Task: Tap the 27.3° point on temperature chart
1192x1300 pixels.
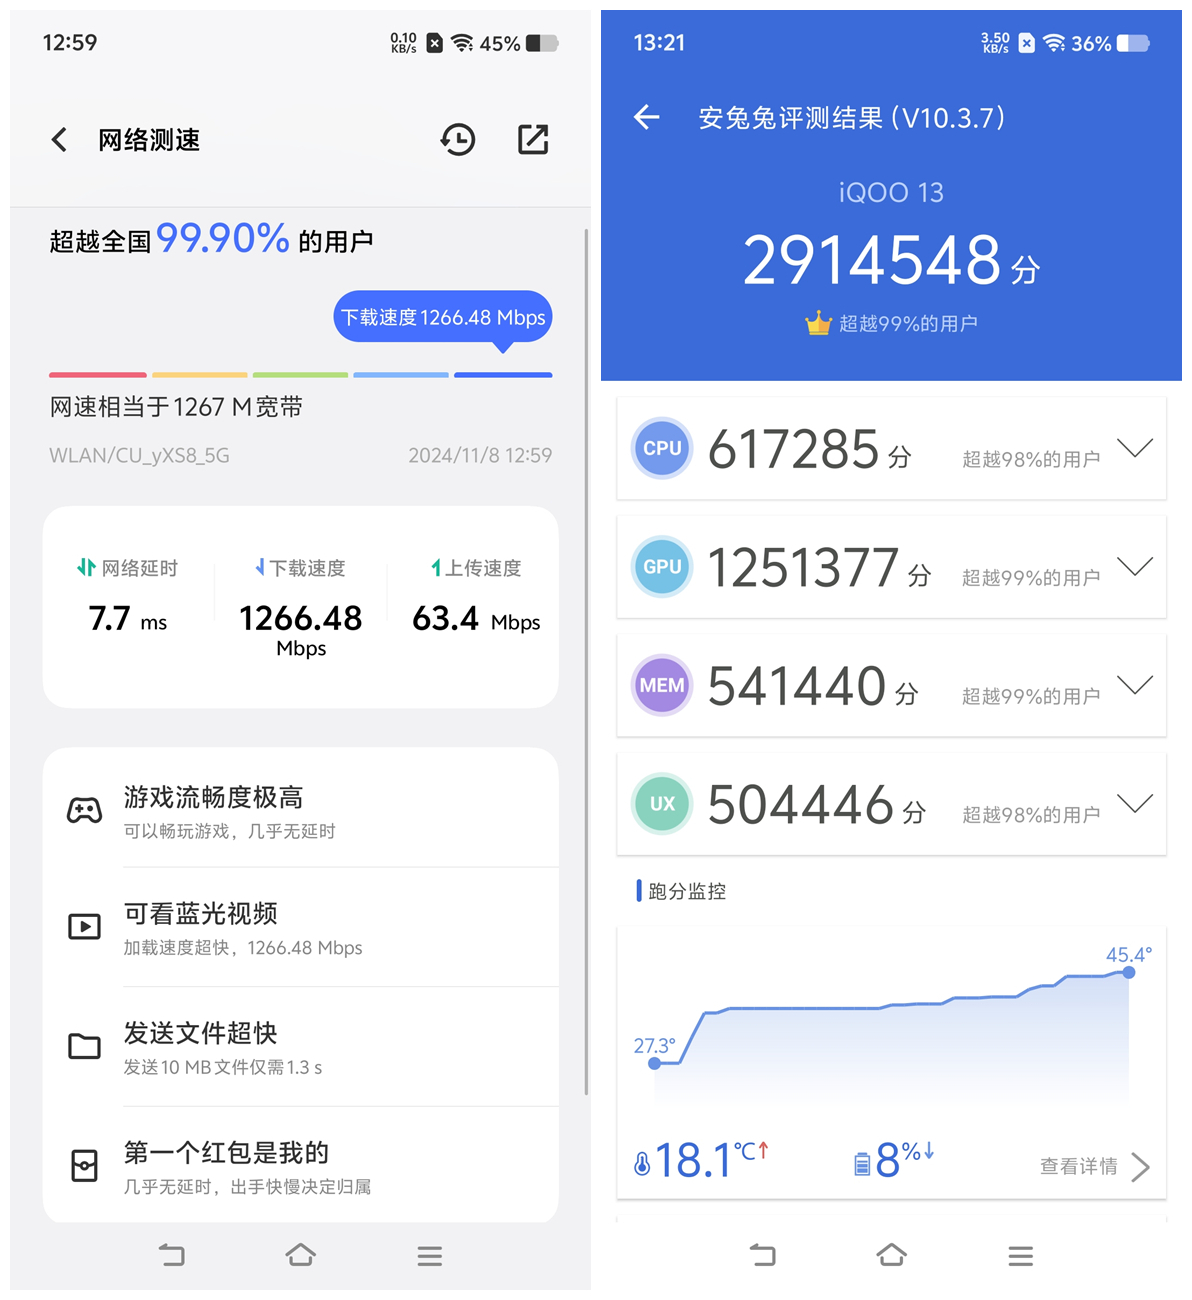Action: (655, 1063)
